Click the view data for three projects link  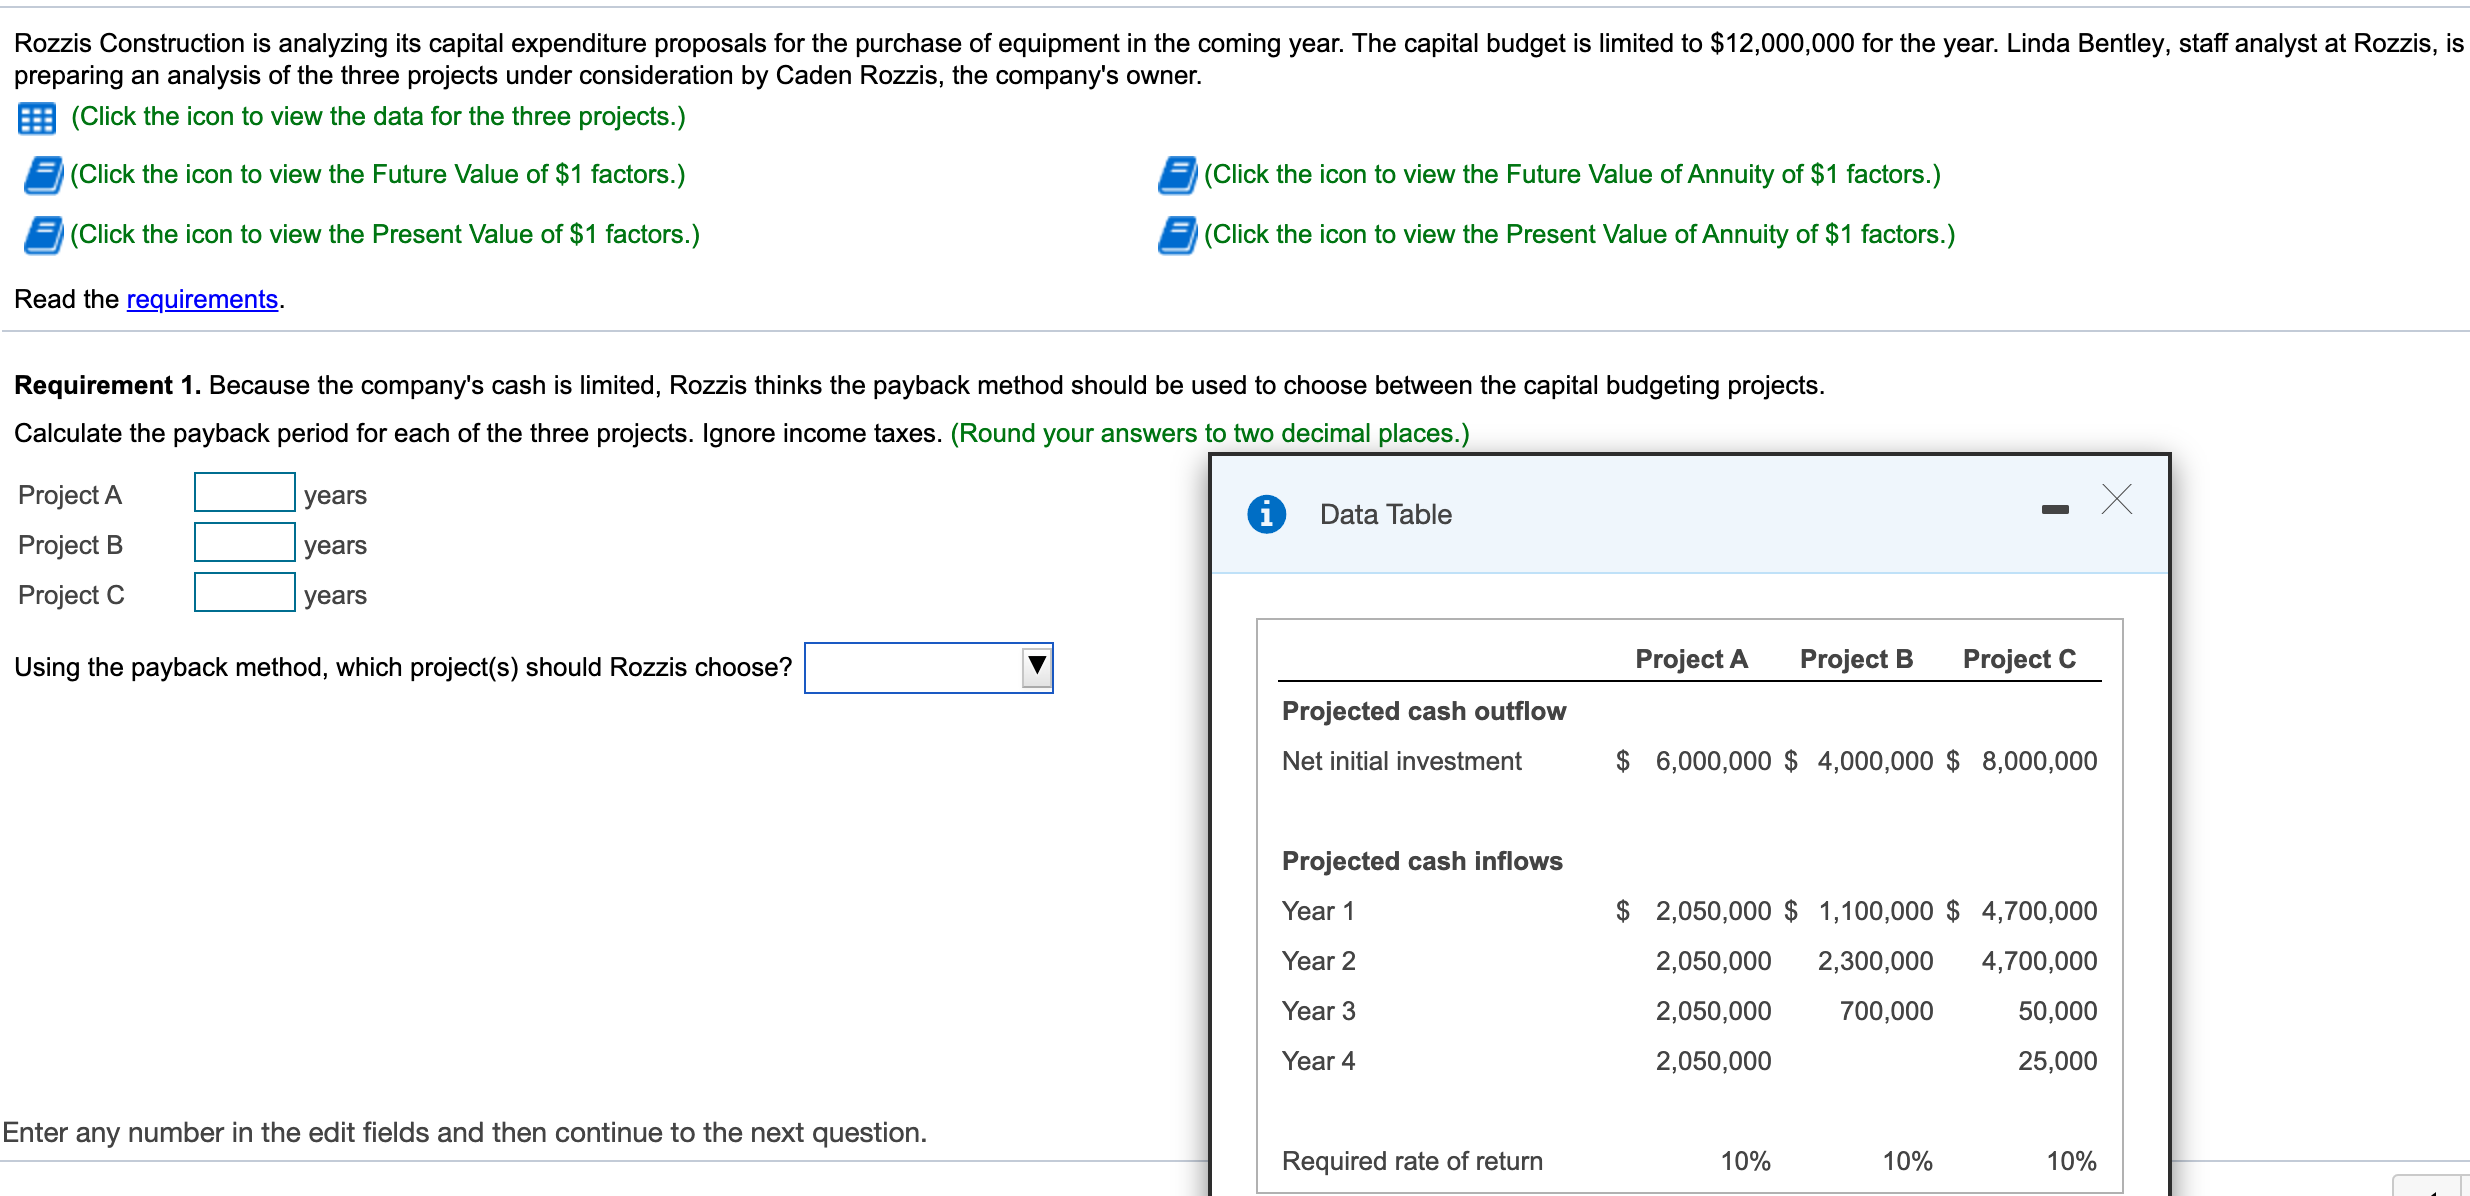coord(378,117)
